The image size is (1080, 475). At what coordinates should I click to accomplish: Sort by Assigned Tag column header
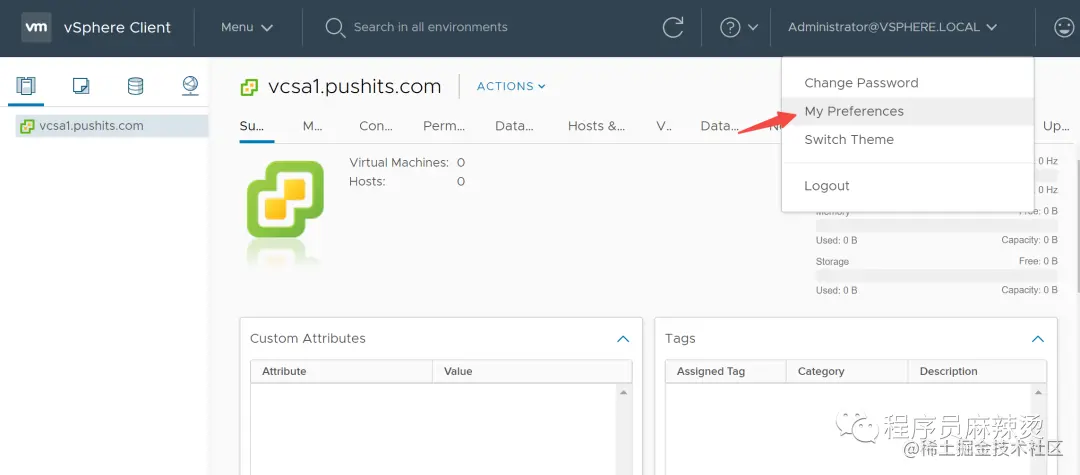point(726,371)
